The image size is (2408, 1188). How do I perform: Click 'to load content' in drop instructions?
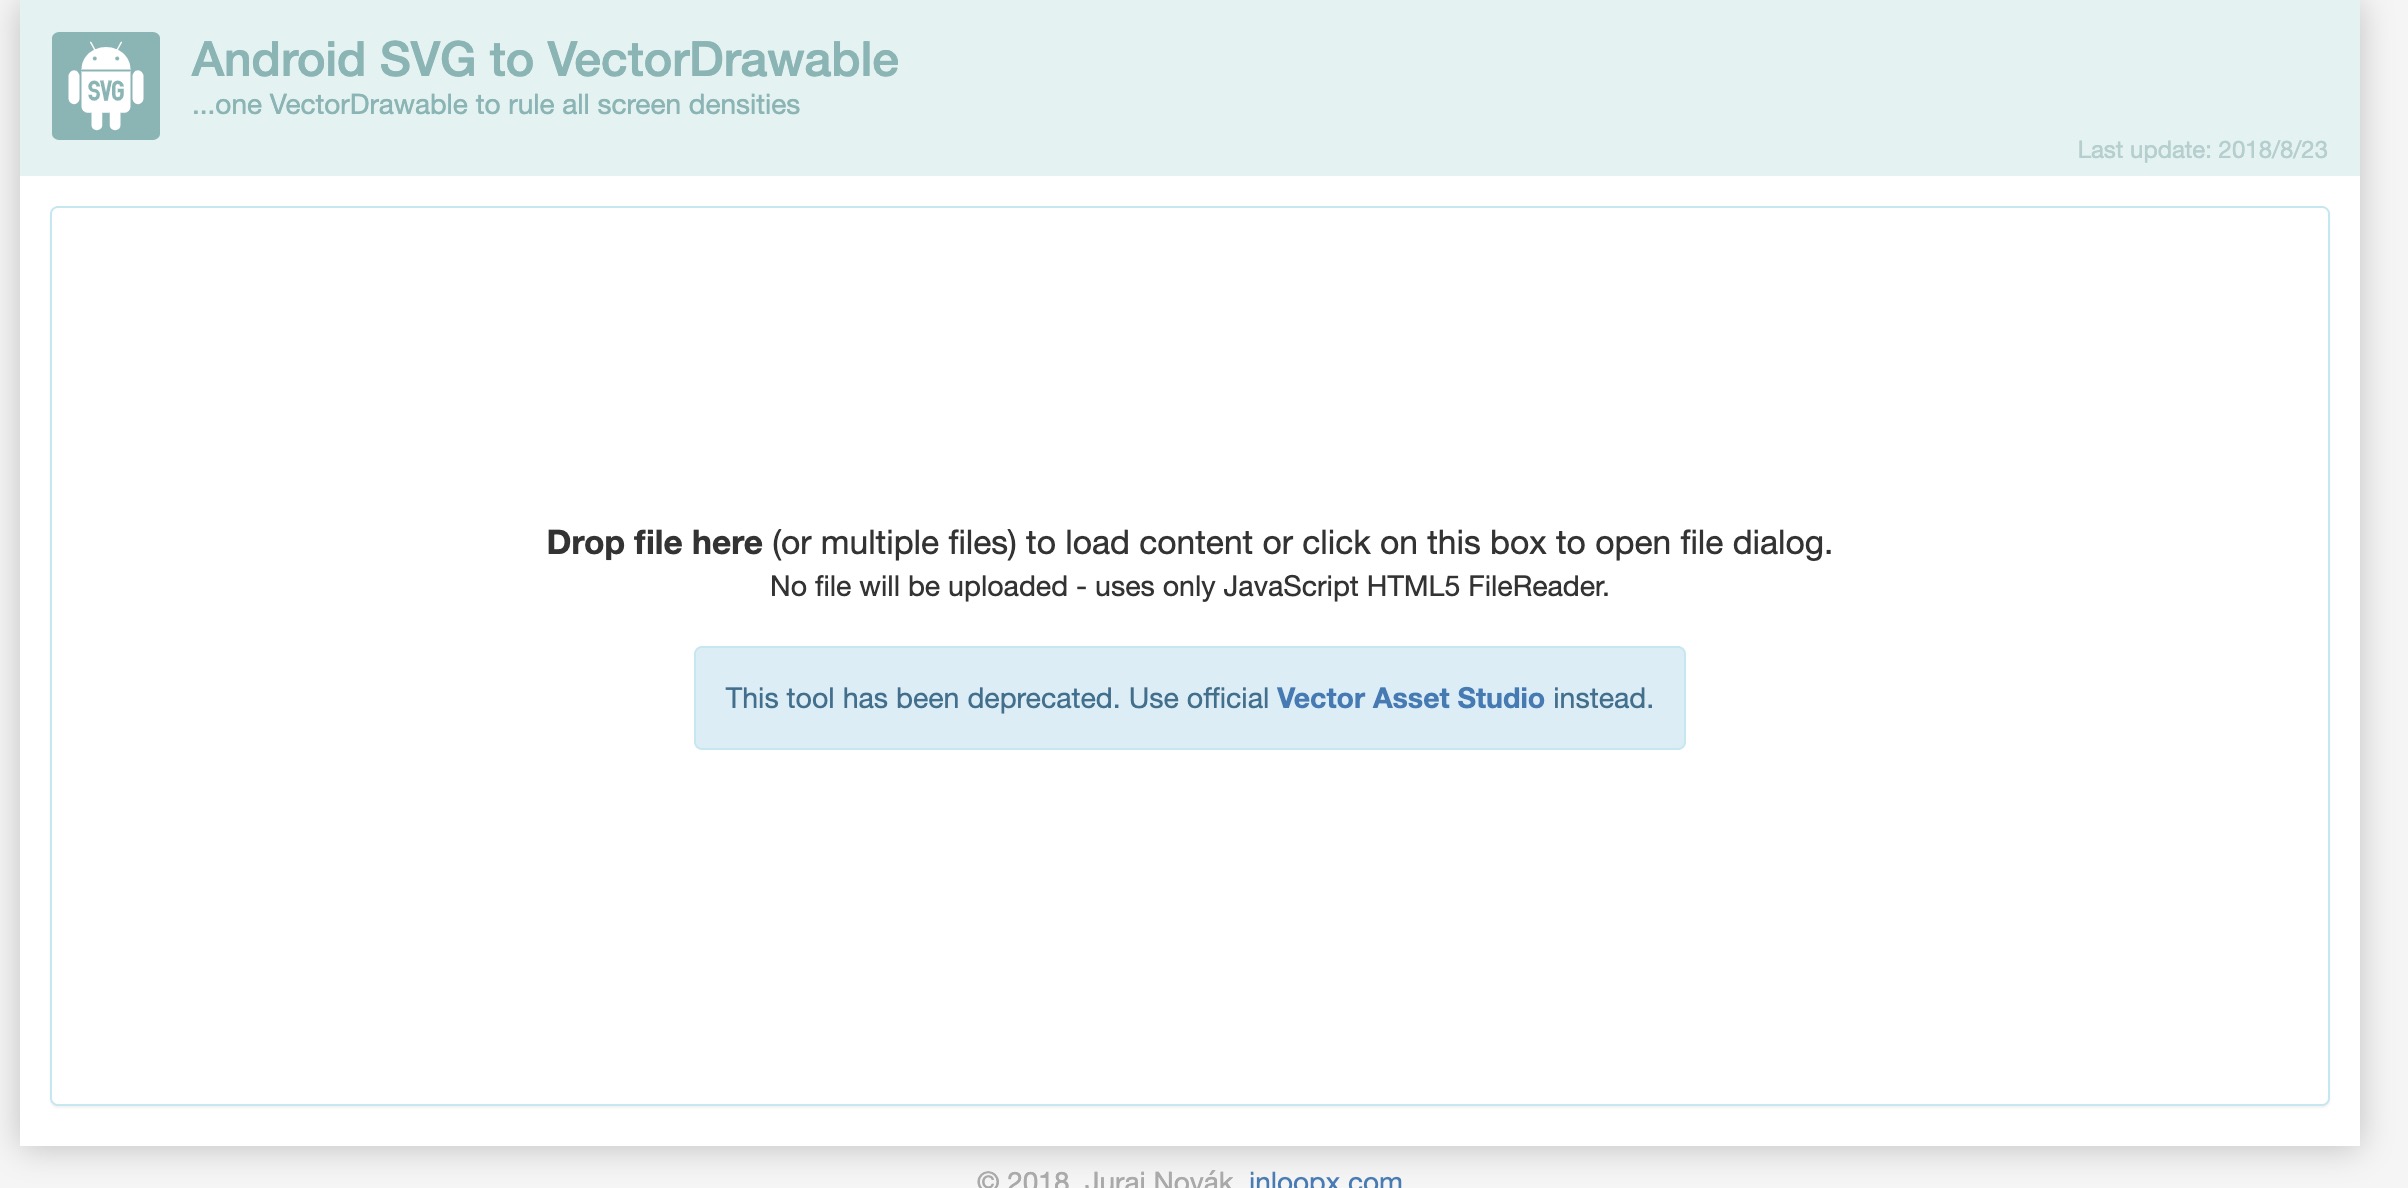(1139, 543)
